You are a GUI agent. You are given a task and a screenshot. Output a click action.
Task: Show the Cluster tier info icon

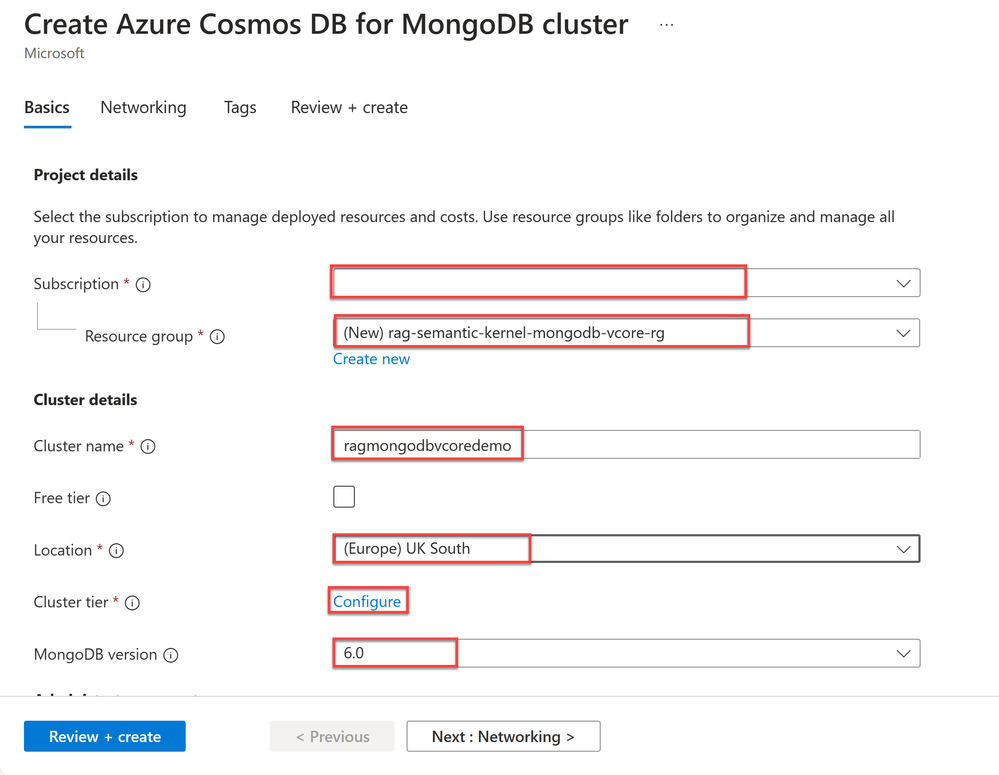(133, 603)
